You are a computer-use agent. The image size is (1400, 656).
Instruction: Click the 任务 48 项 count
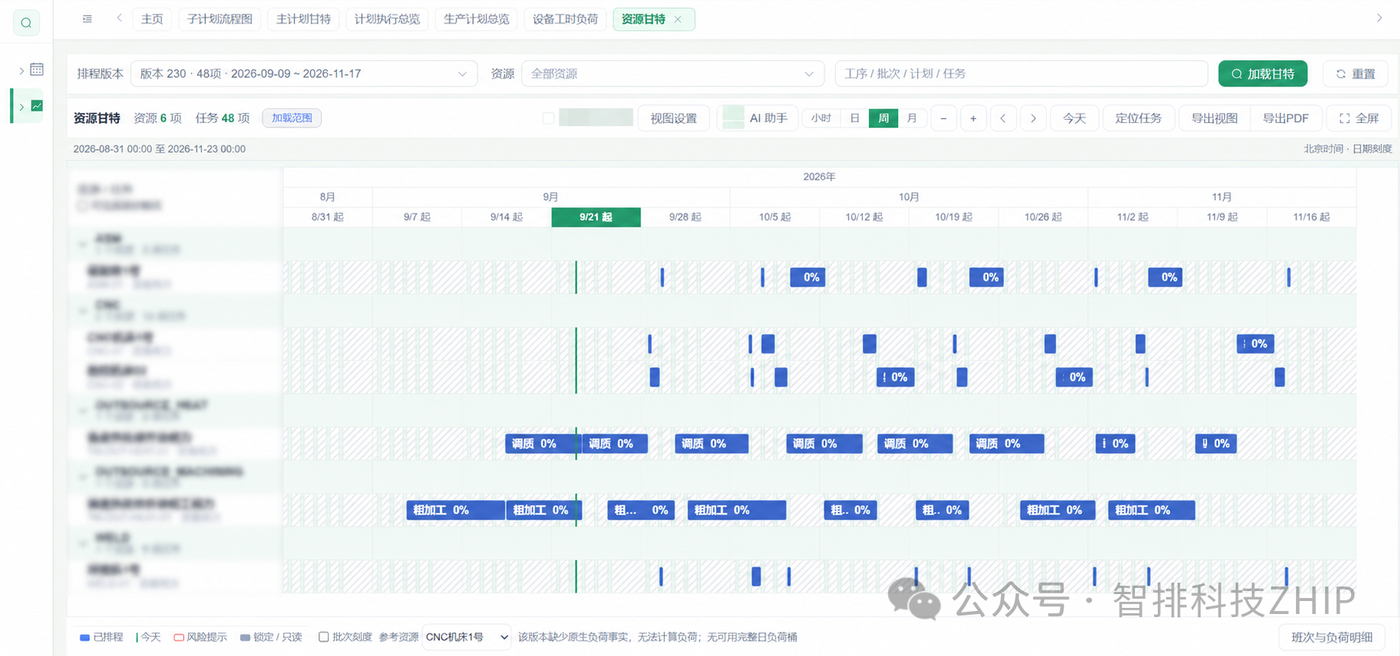223,118
